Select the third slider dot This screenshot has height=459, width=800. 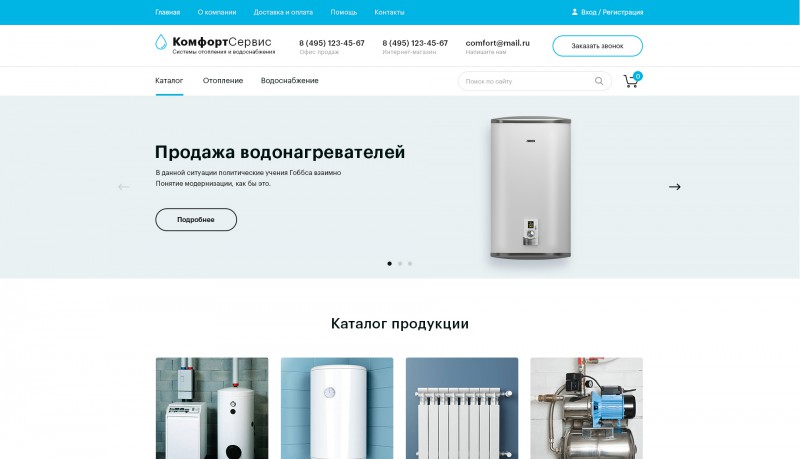click(410, 264)
